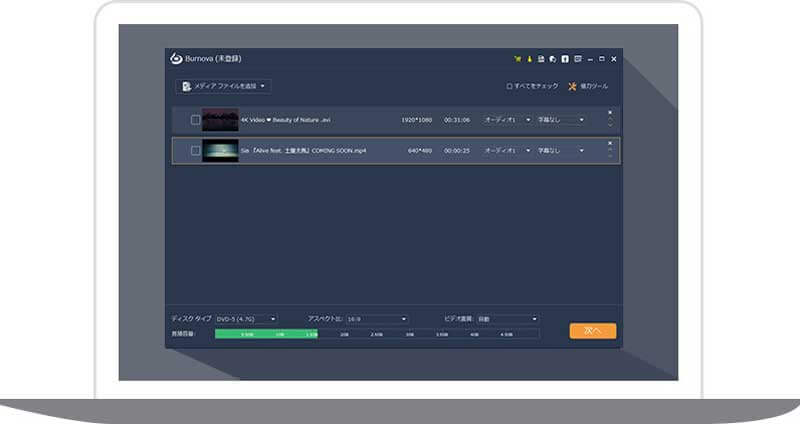Click the save project icon in title bar

pyautogui.click(x=541, y=59)
